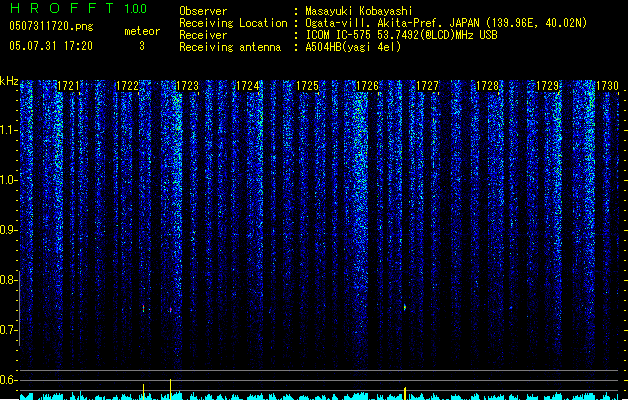629x400 pixels.
Task: Click the 1.1 kHz axis tick
Action: 8,130
